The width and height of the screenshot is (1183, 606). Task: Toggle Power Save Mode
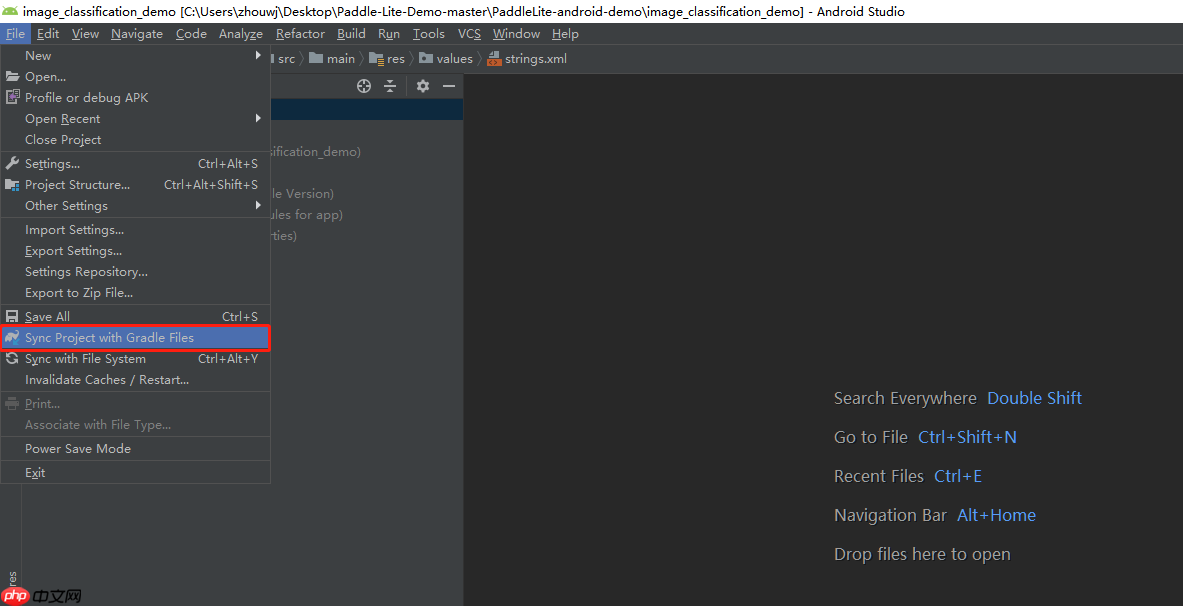coord(78,449)
